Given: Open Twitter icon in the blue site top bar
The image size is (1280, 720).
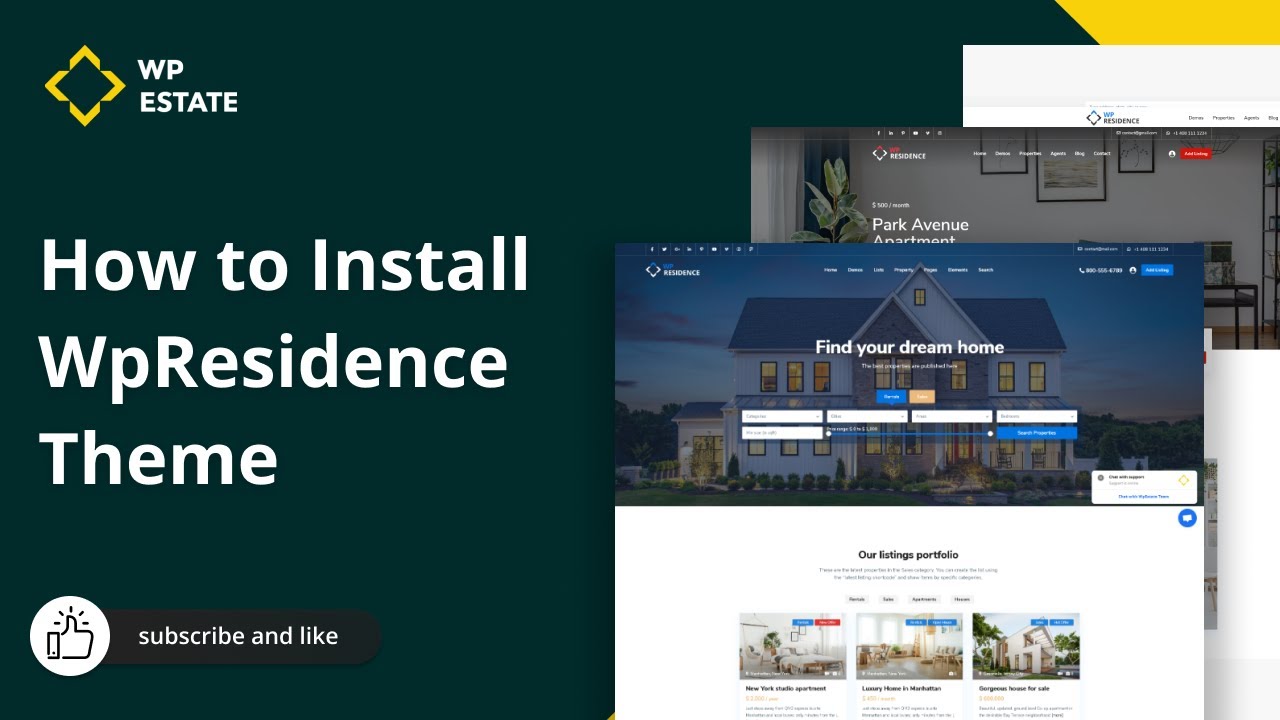Looking at the screenshot, I should tap(664, 249).
